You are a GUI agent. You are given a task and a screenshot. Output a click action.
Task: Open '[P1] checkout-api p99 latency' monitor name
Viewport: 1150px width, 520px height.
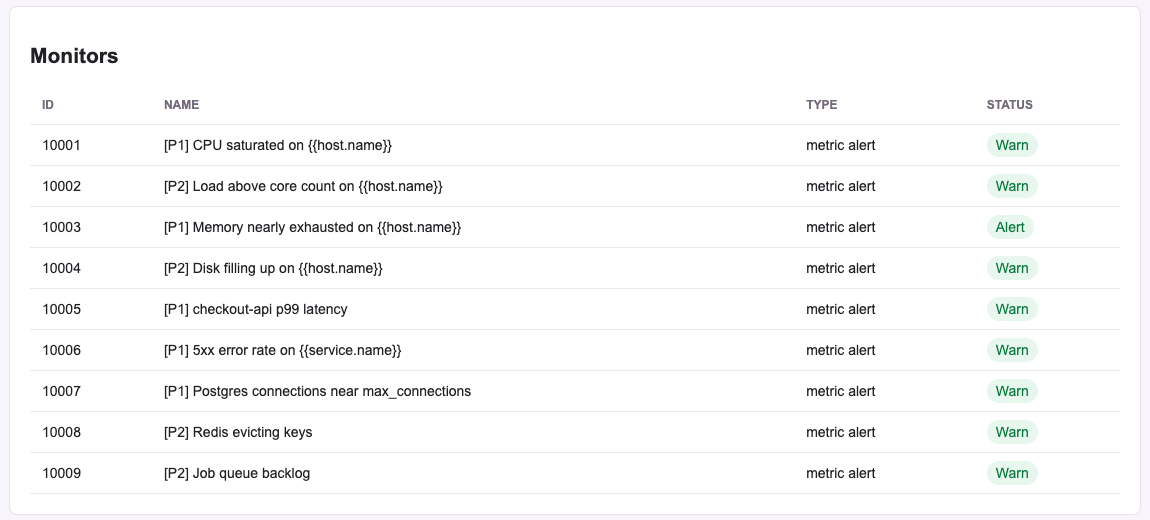255,310
